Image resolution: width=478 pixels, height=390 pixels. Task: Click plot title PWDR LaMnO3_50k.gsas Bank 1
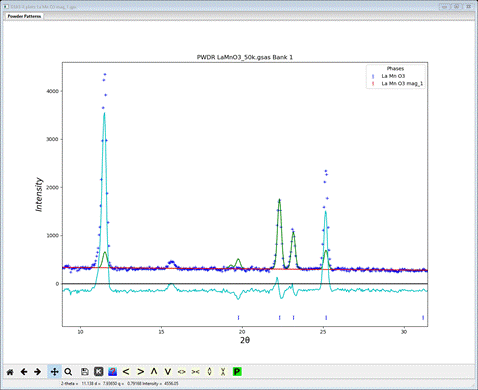click(x=245, y=57)
